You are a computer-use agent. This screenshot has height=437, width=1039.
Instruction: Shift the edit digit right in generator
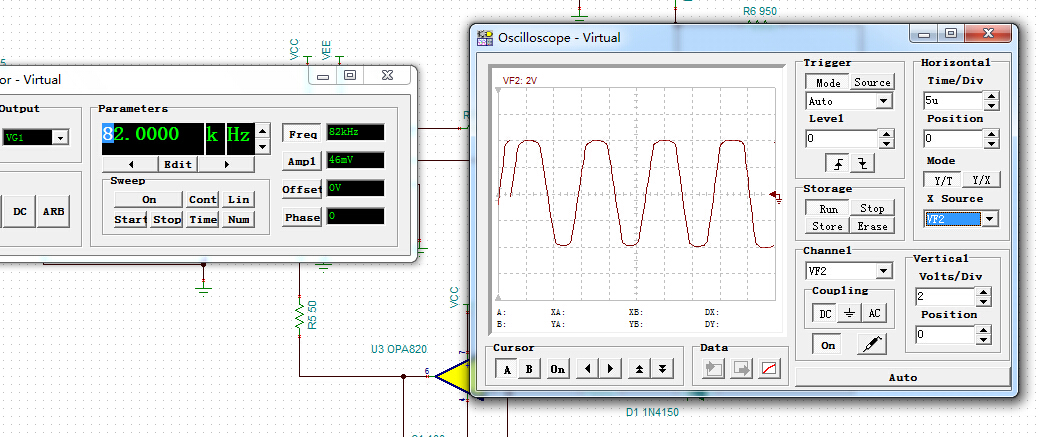click(x=227, y=164)
